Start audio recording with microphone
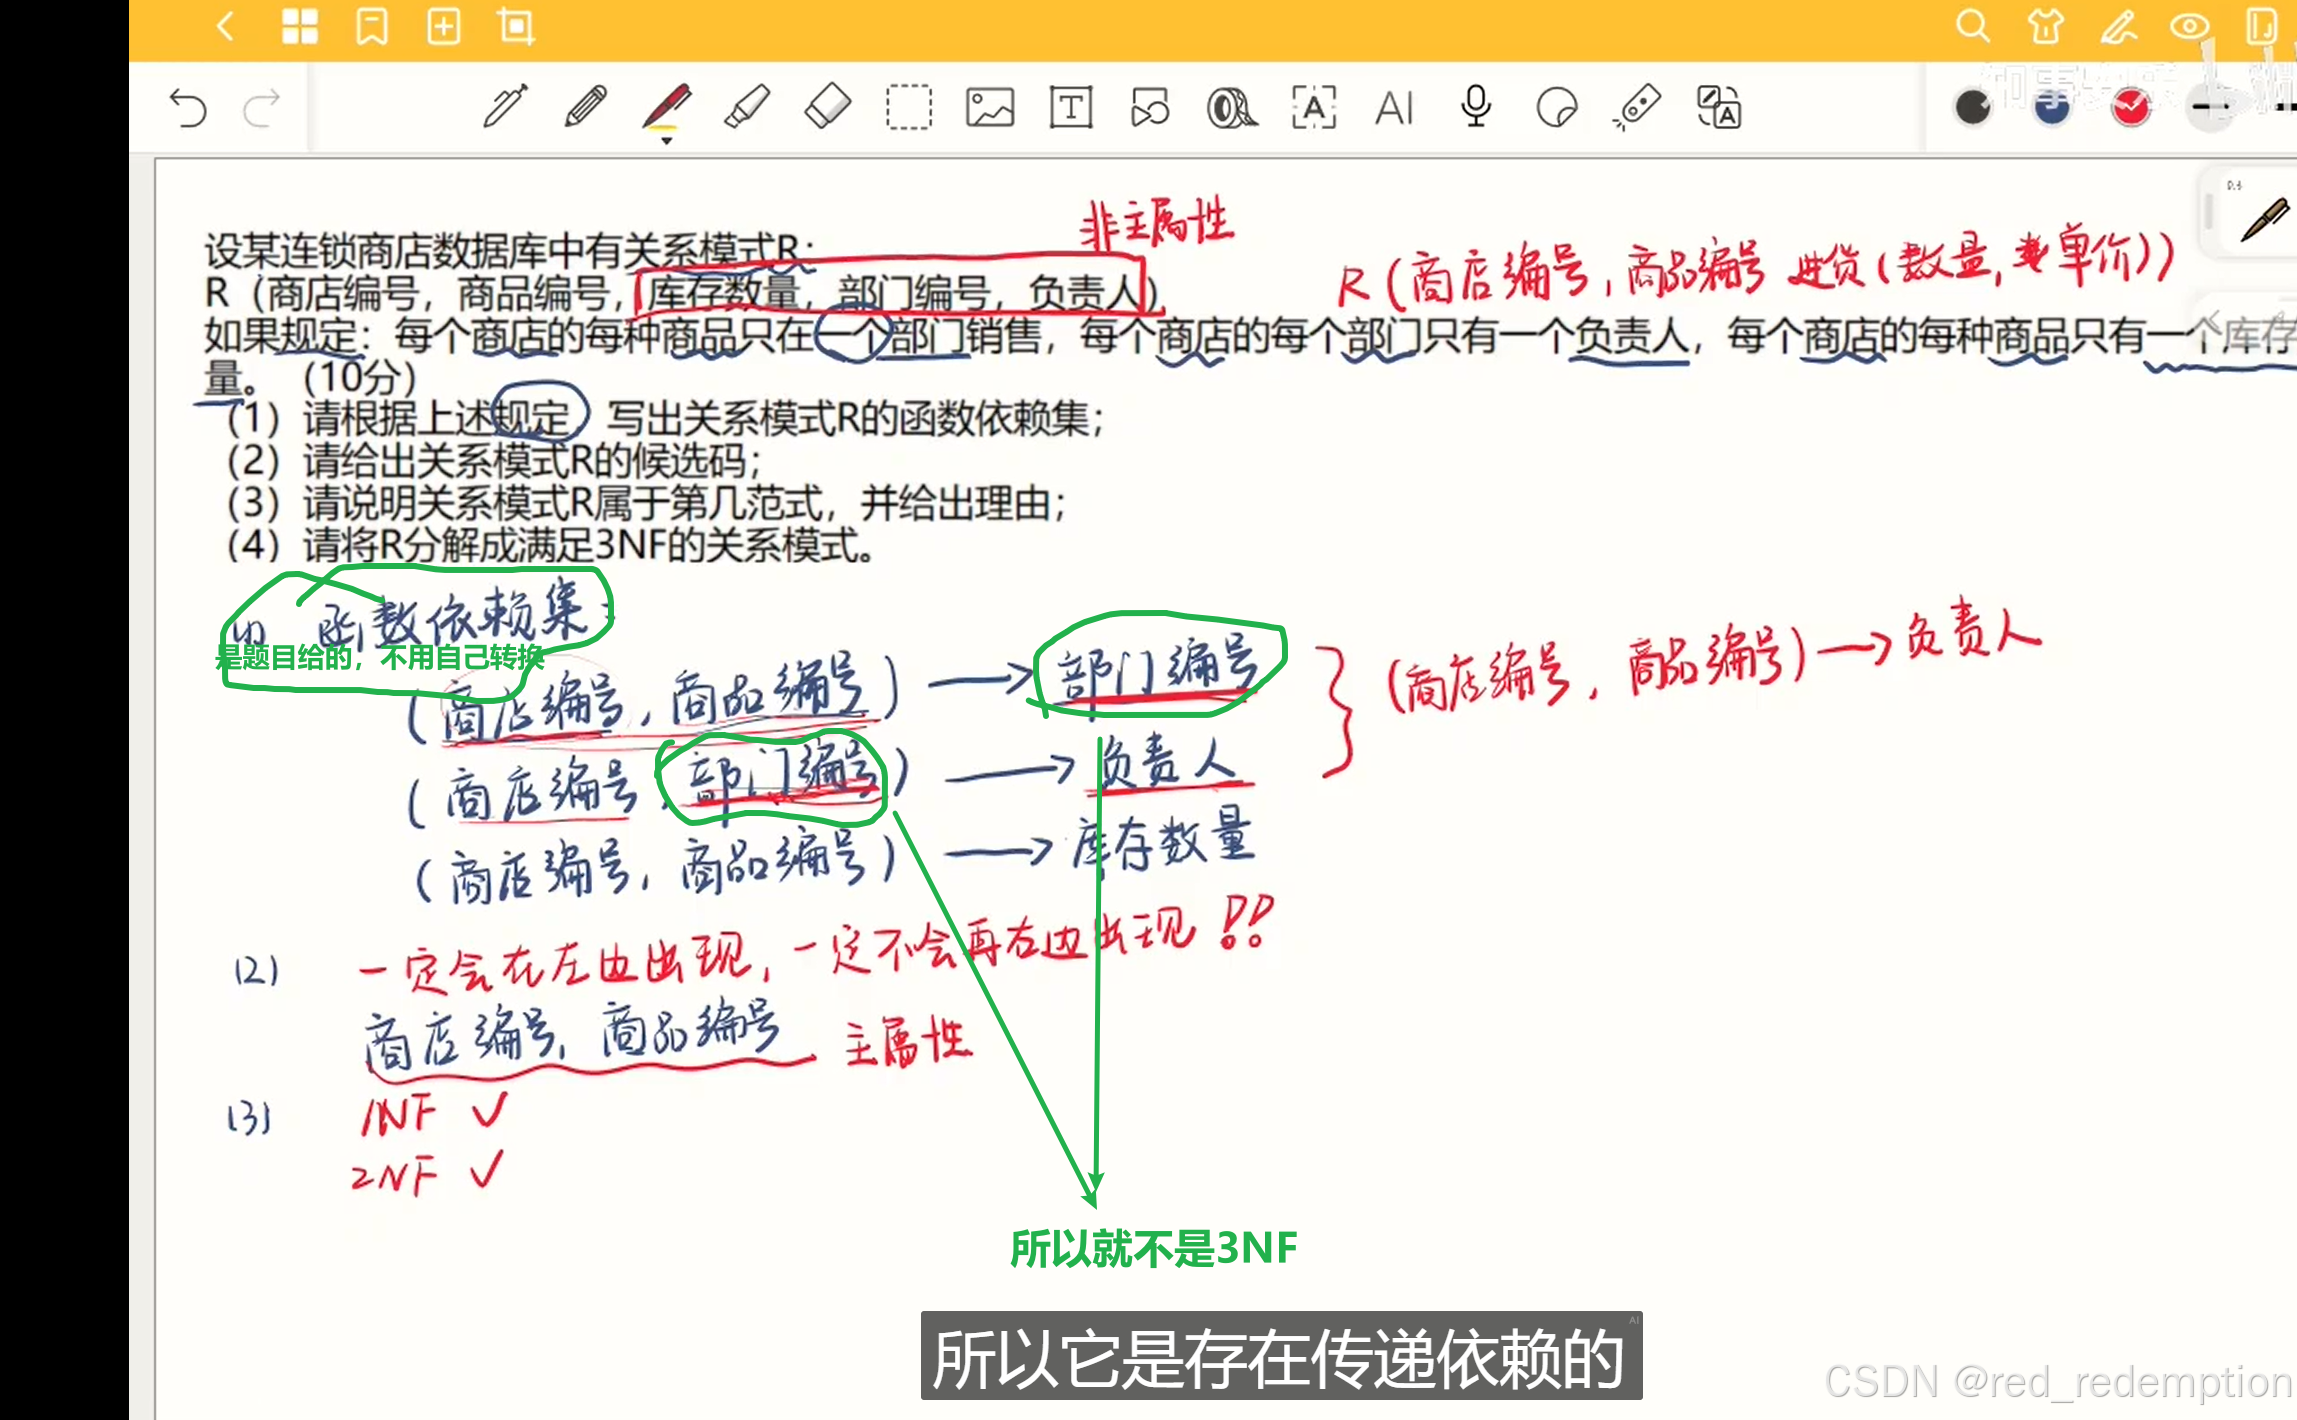2297x1420 pixels. [1475, 107]
